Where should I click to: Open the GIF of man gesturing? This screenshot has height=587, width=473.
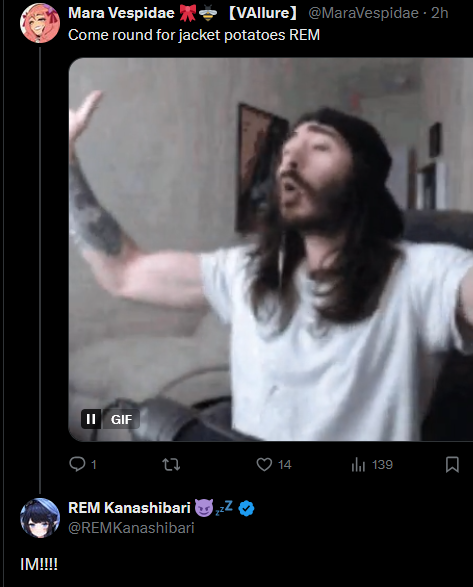[271, 249]
